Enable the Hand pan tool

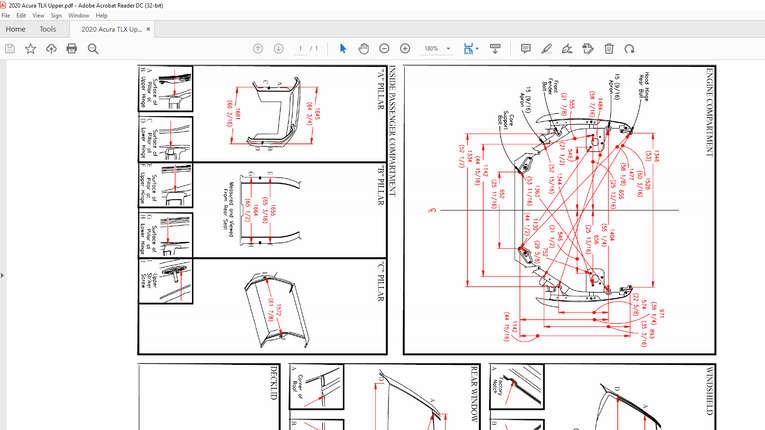coord(364,48)
